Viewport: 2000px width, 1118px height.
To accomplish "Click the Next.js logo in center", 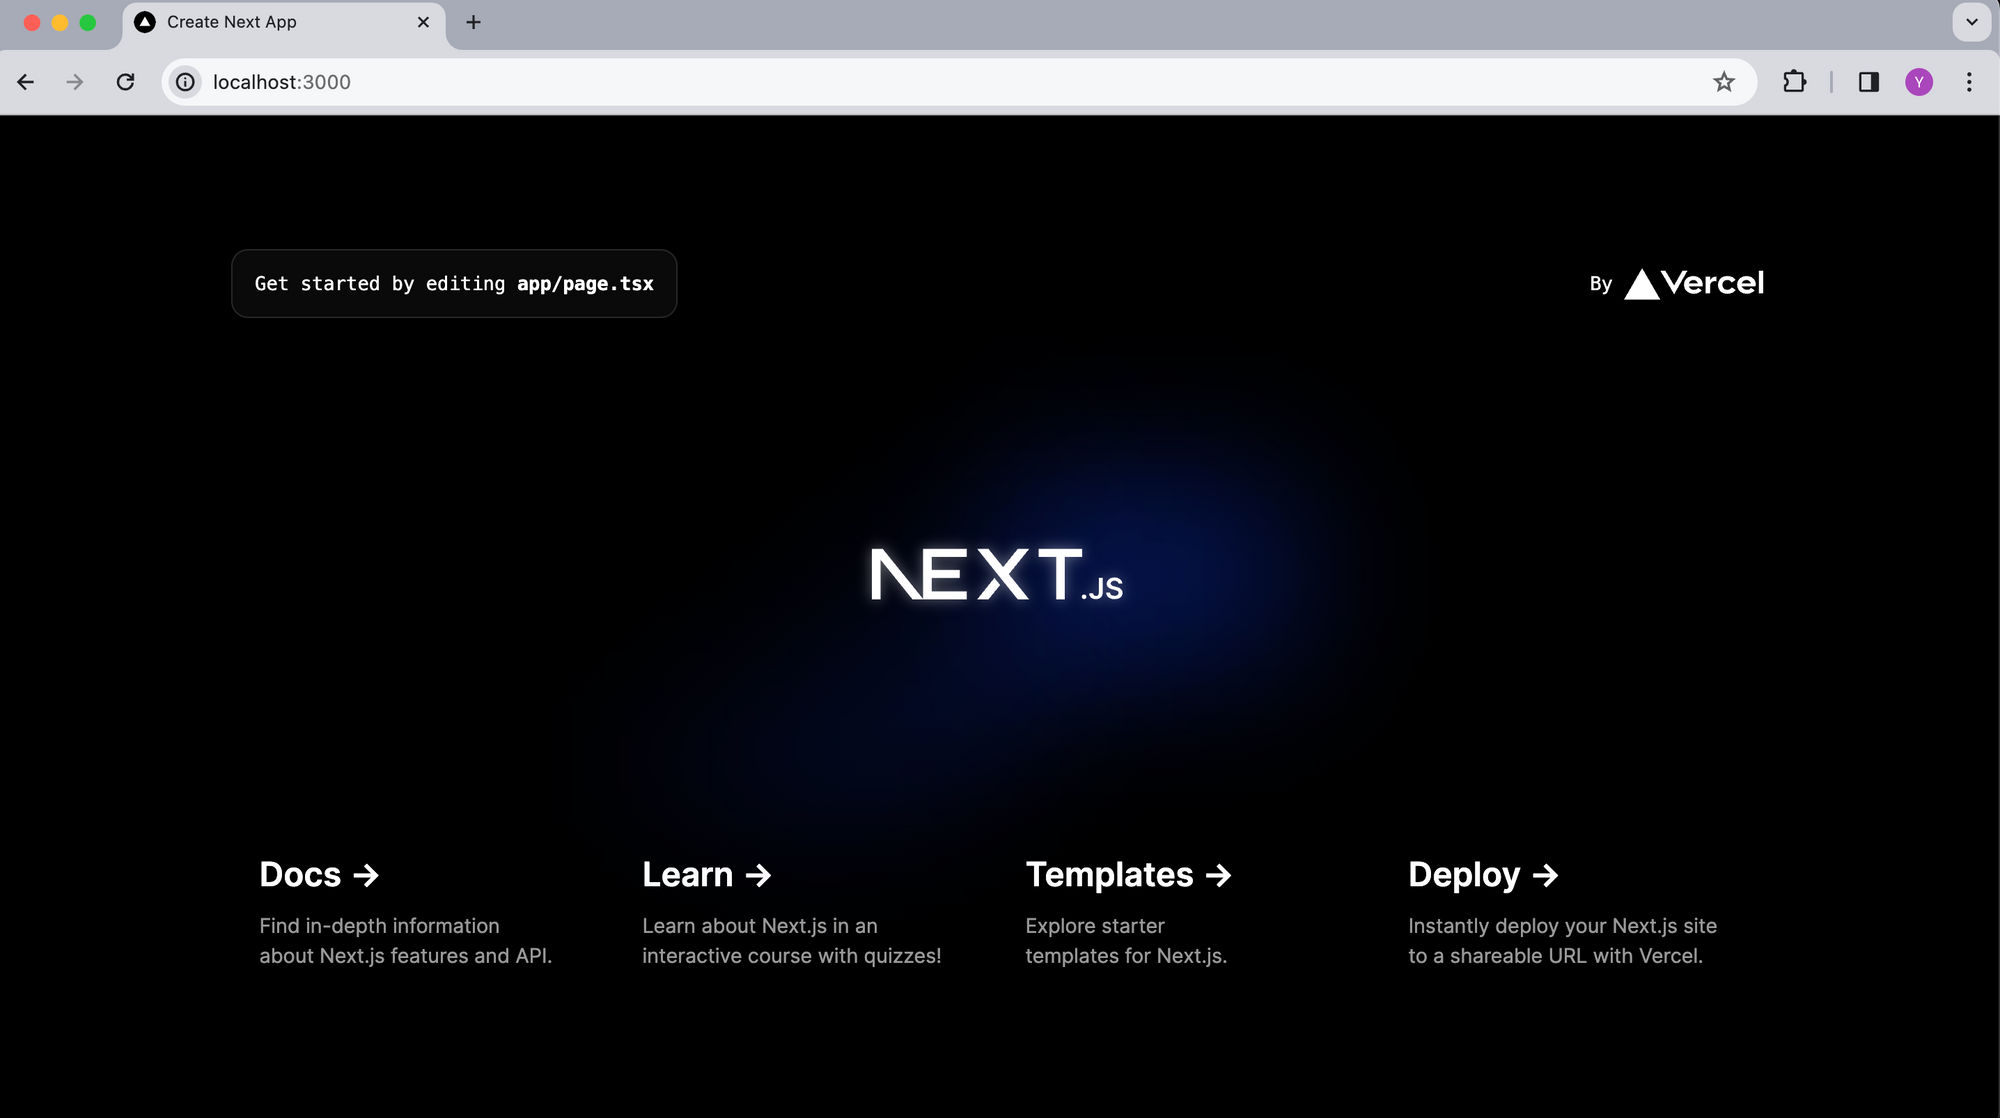I will pyautogui.click(x=999, y=573).
